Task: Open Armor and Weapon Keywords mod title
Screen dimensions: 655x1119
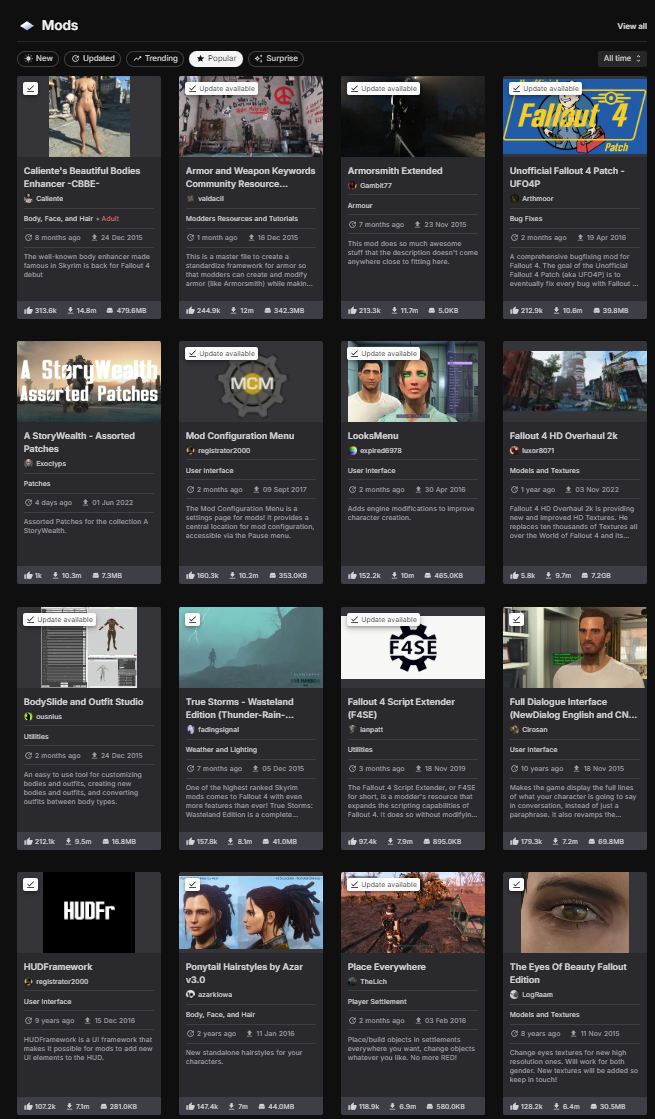Action: (250, 177)
